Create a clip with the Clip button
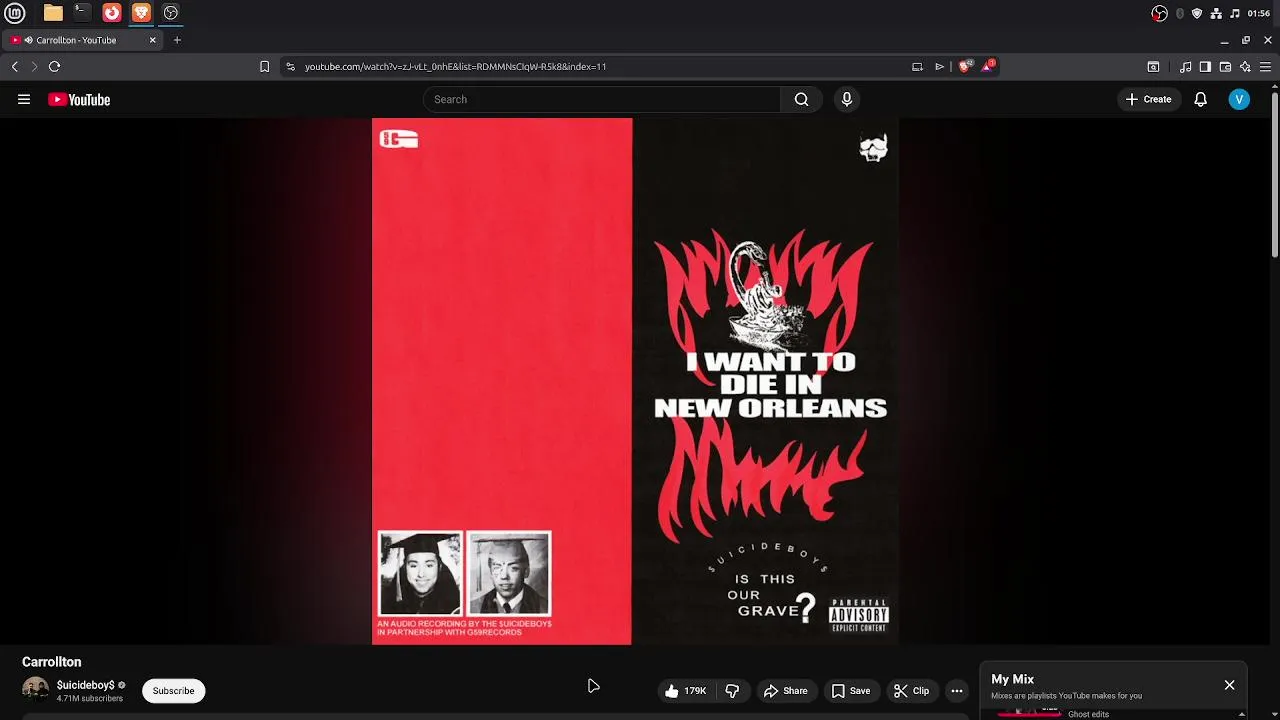Screen dimensions: 1280x720 tap(911, 691)
